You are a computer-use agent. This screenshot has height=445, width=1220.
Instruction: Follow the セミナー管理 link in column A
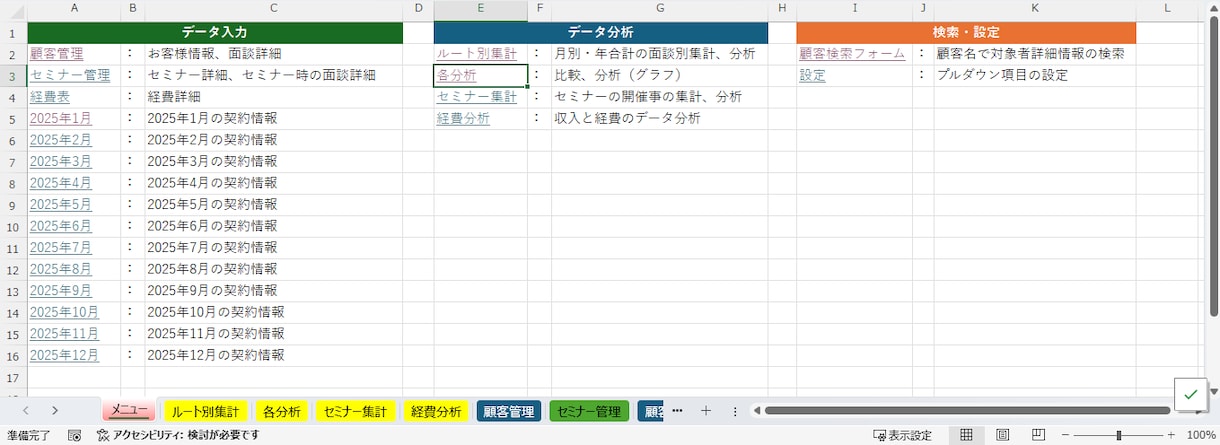pos(70,75)
